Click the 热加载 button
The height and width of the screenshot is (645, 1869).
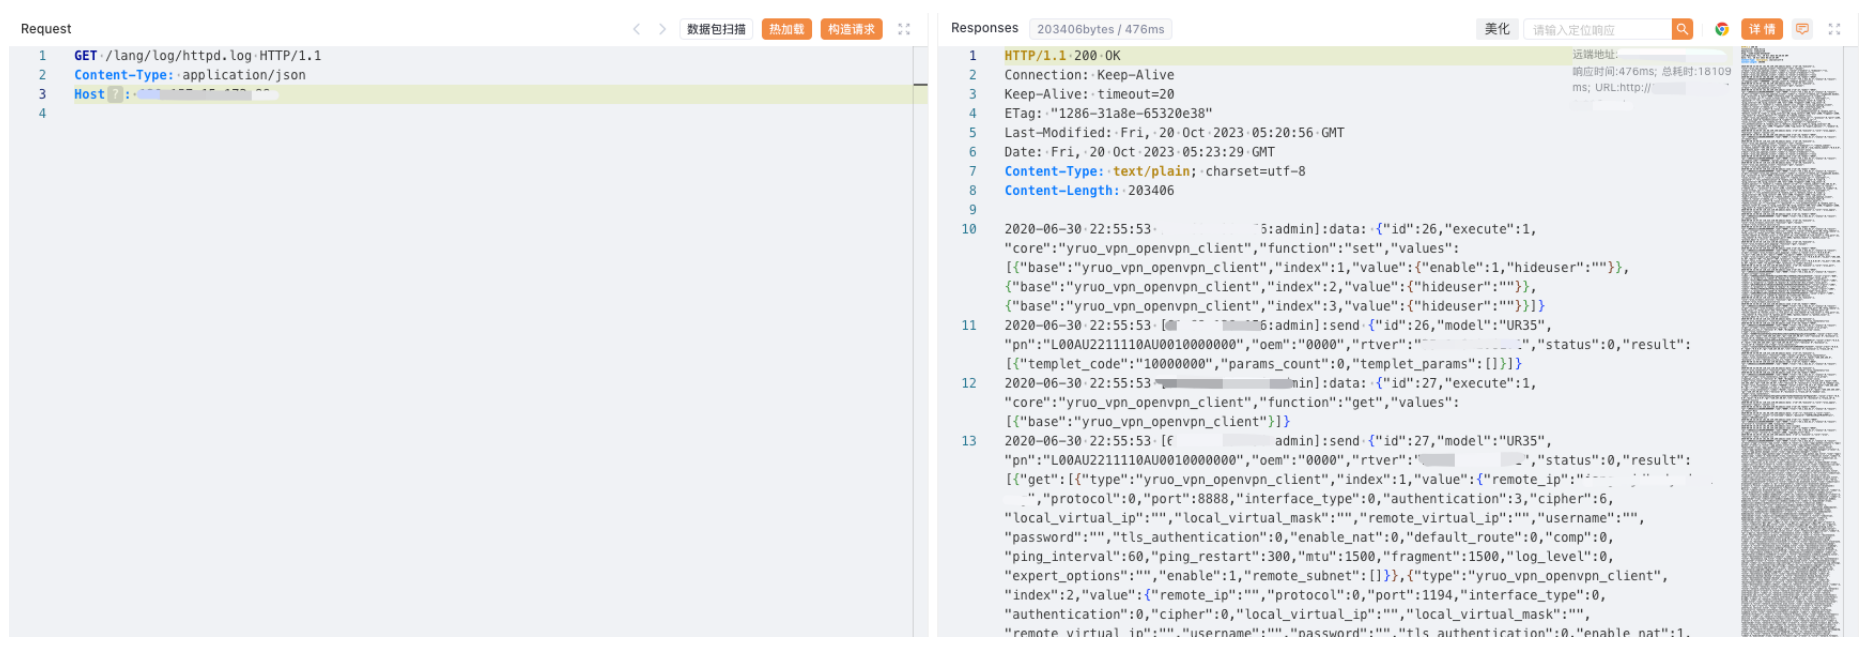[786, 29]
